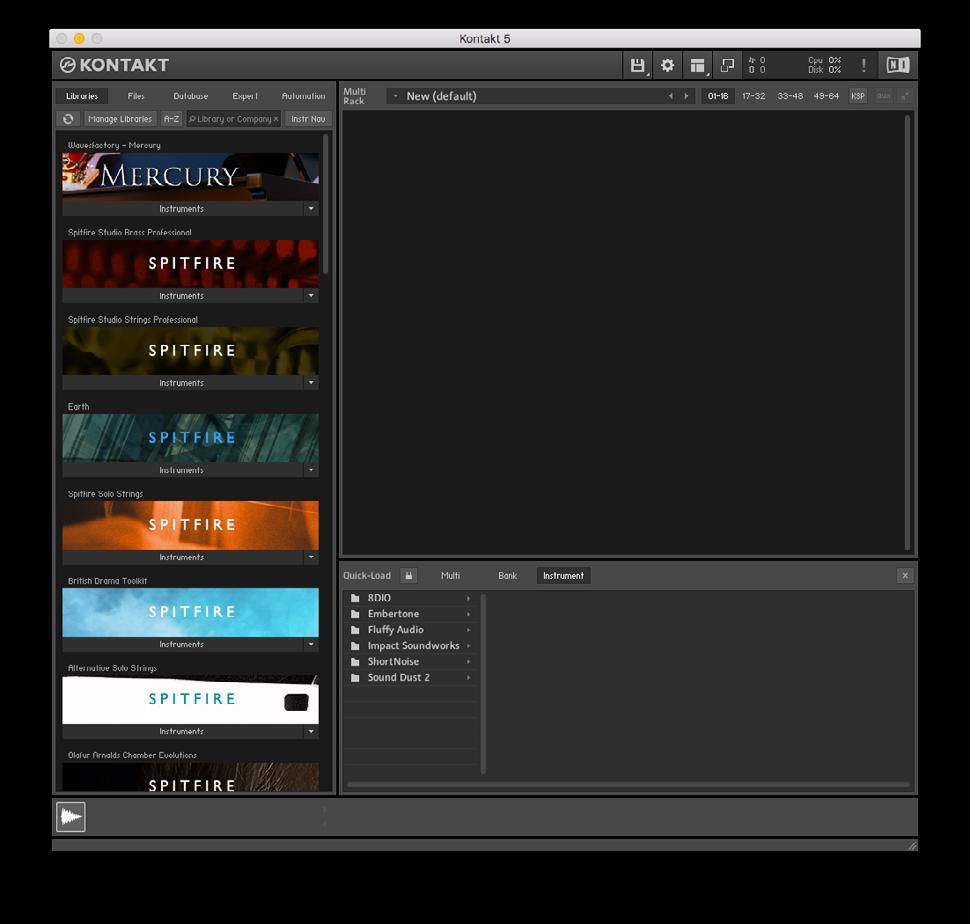Expand Alternative Solo Strings options dropdown
970x924 pixels.
coord(311,732)
